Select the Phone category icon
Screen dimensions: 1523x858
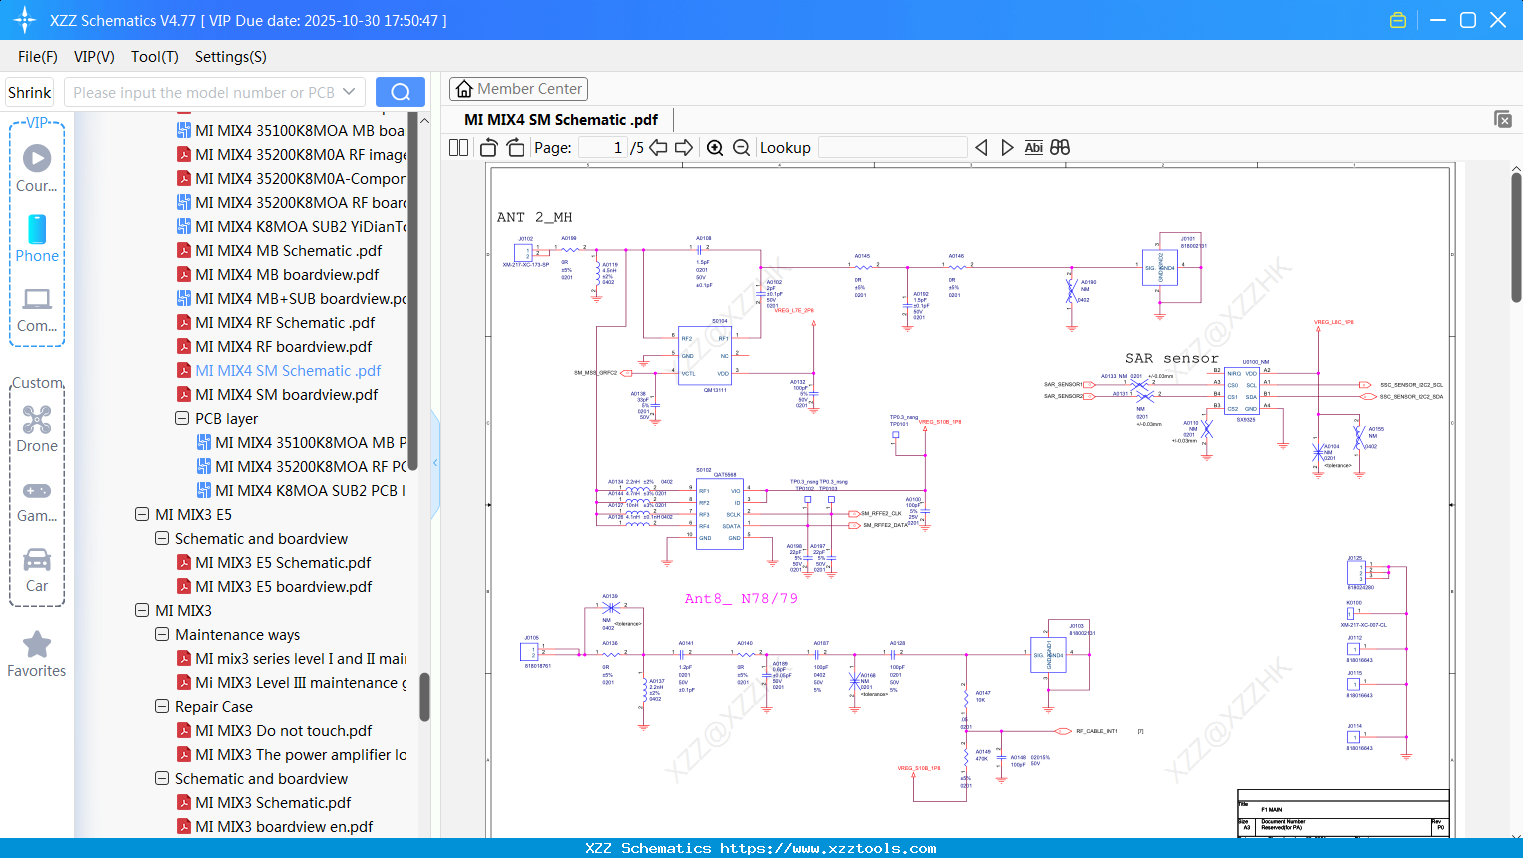click(37, 238)
